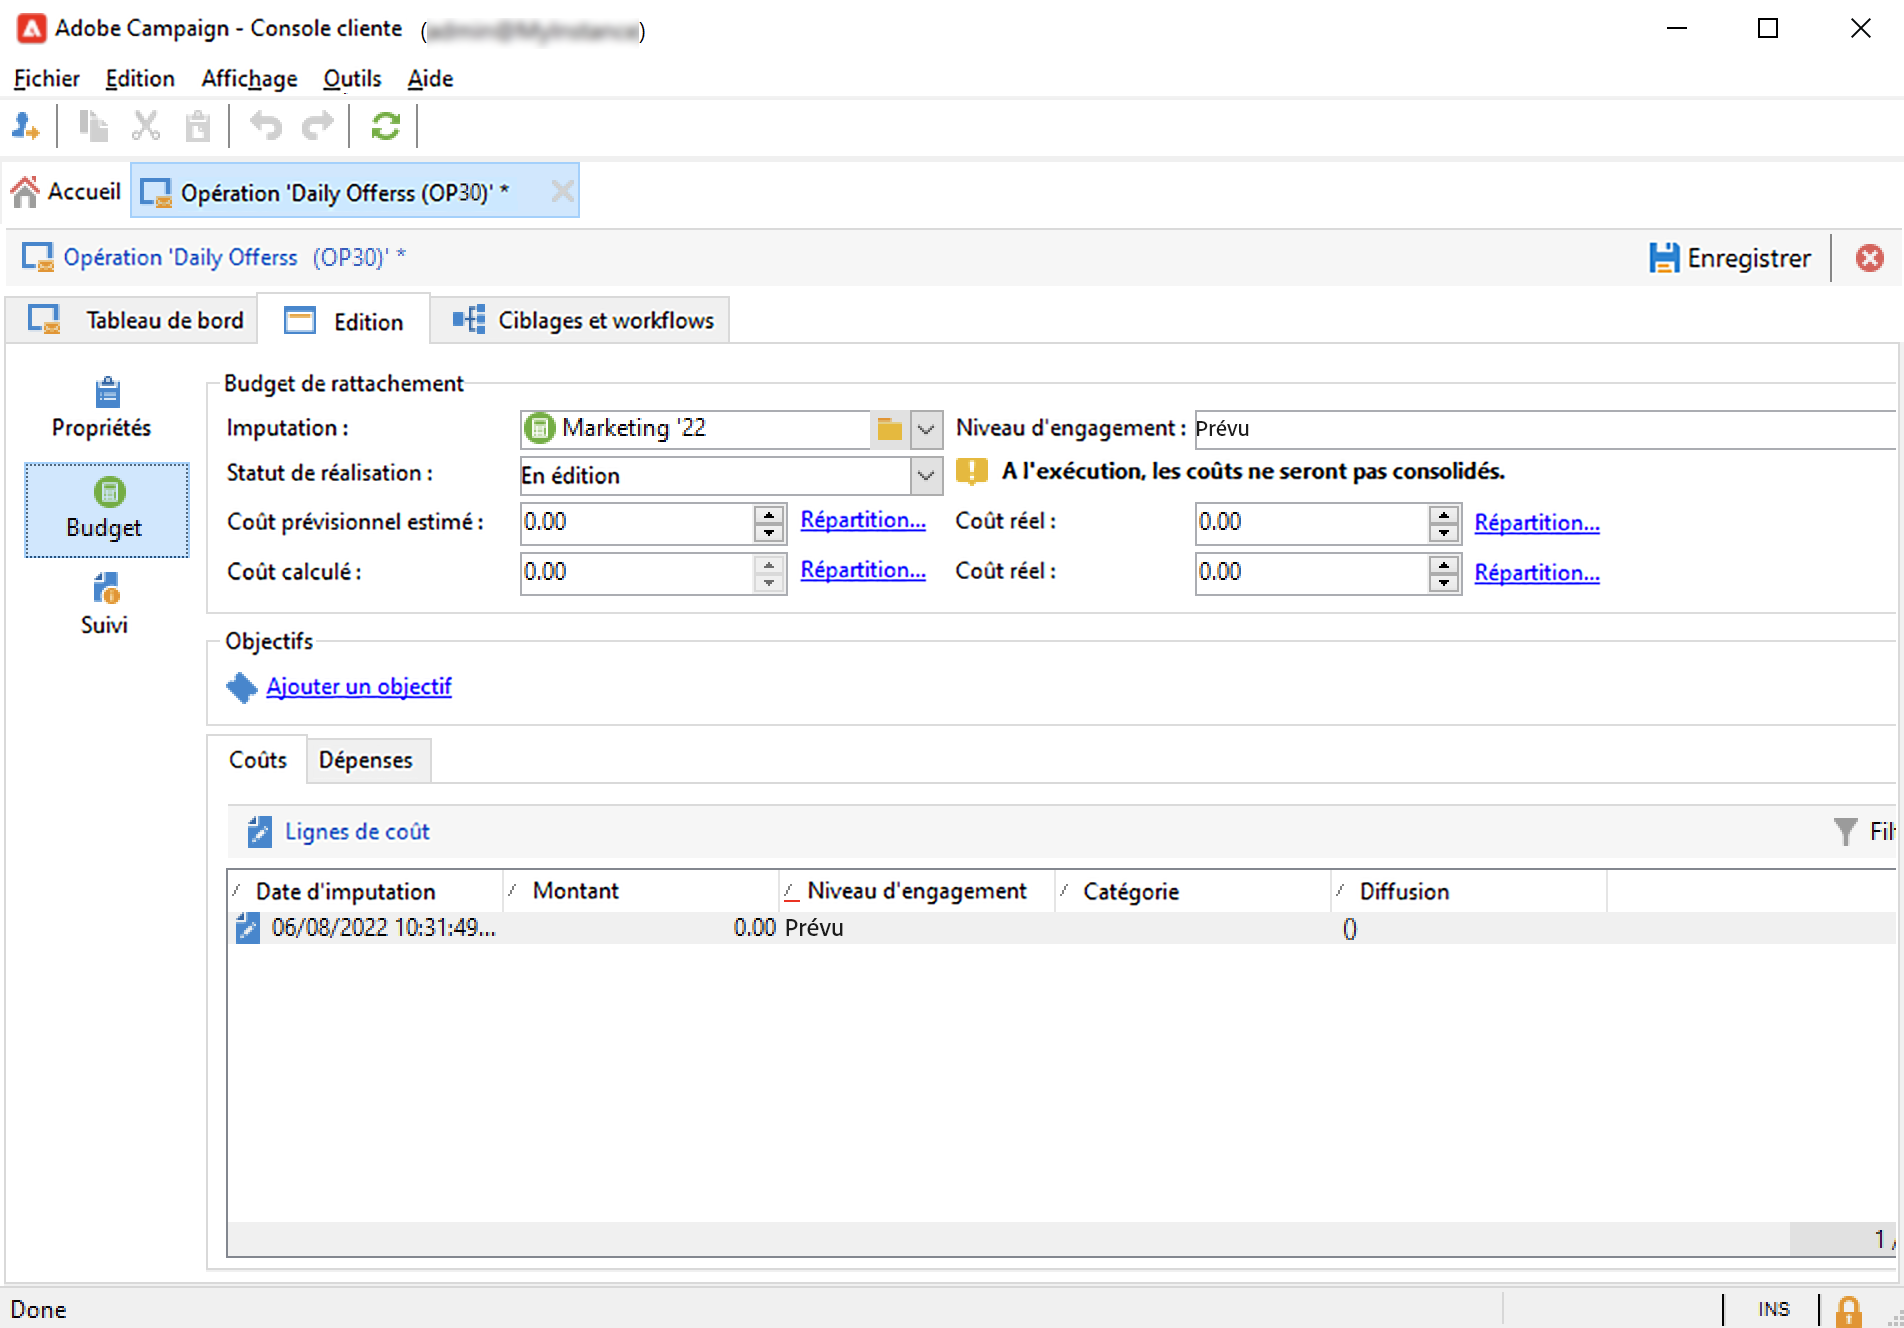Image resolution: width=1904 pixels, height=1328 pixels.
Task: Sort by Niveau d'engagement column header
Action: [917, 891]
